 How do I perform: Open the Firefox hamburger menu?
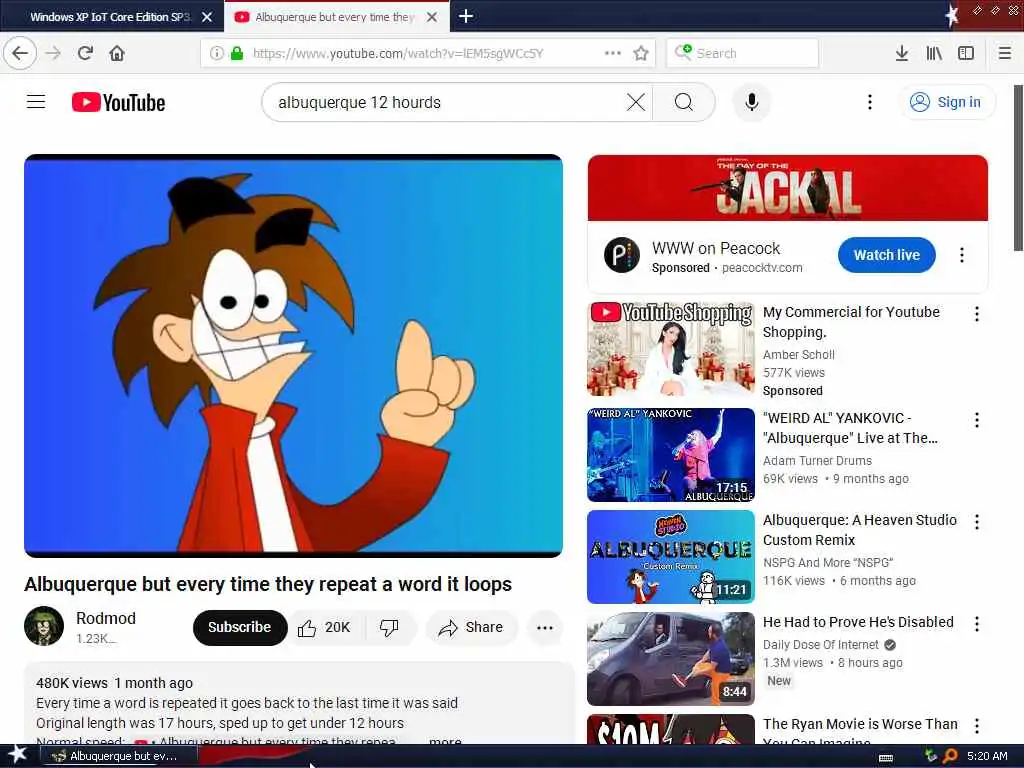[1004, 53]
